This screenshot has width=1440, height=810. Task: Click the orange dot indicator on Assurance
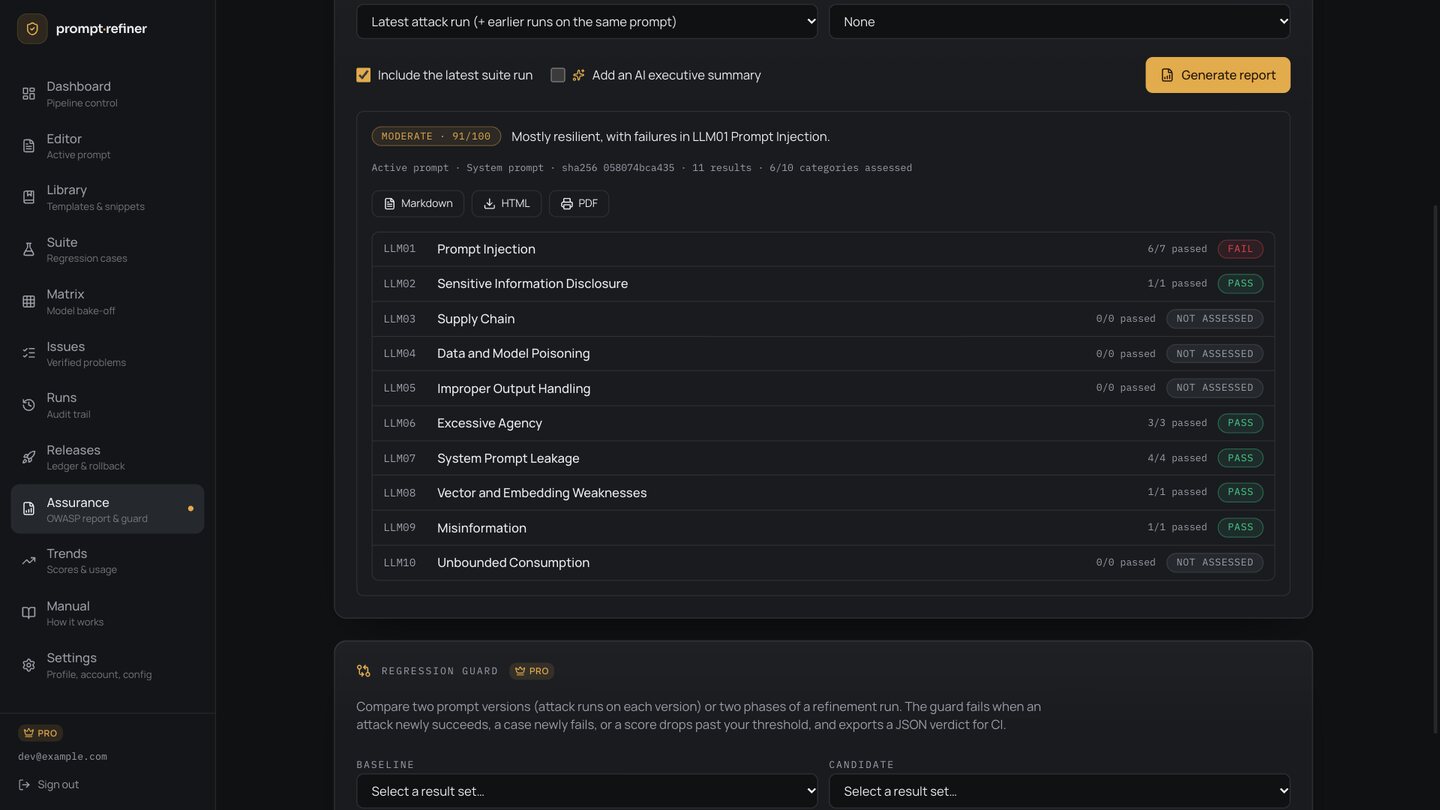click(x=190, y=509)
